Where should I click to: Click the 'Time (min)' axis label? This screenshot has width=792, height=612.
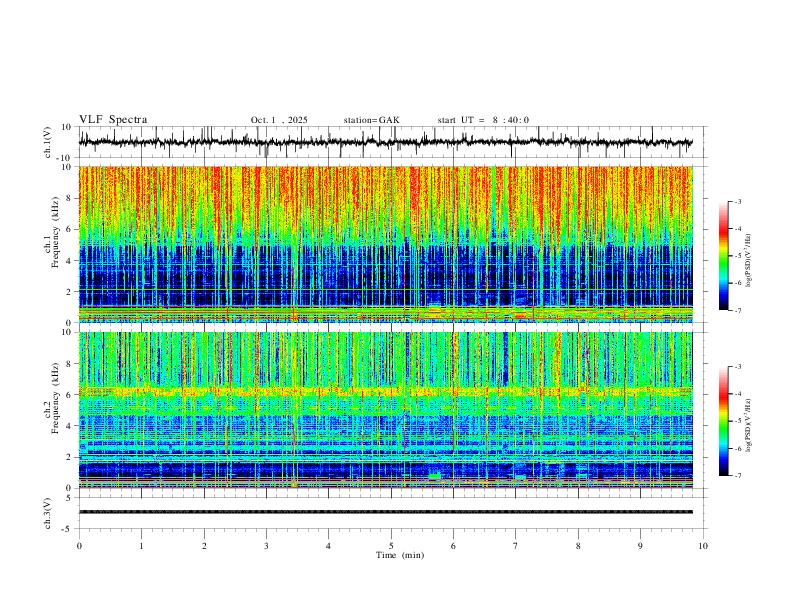400,555
